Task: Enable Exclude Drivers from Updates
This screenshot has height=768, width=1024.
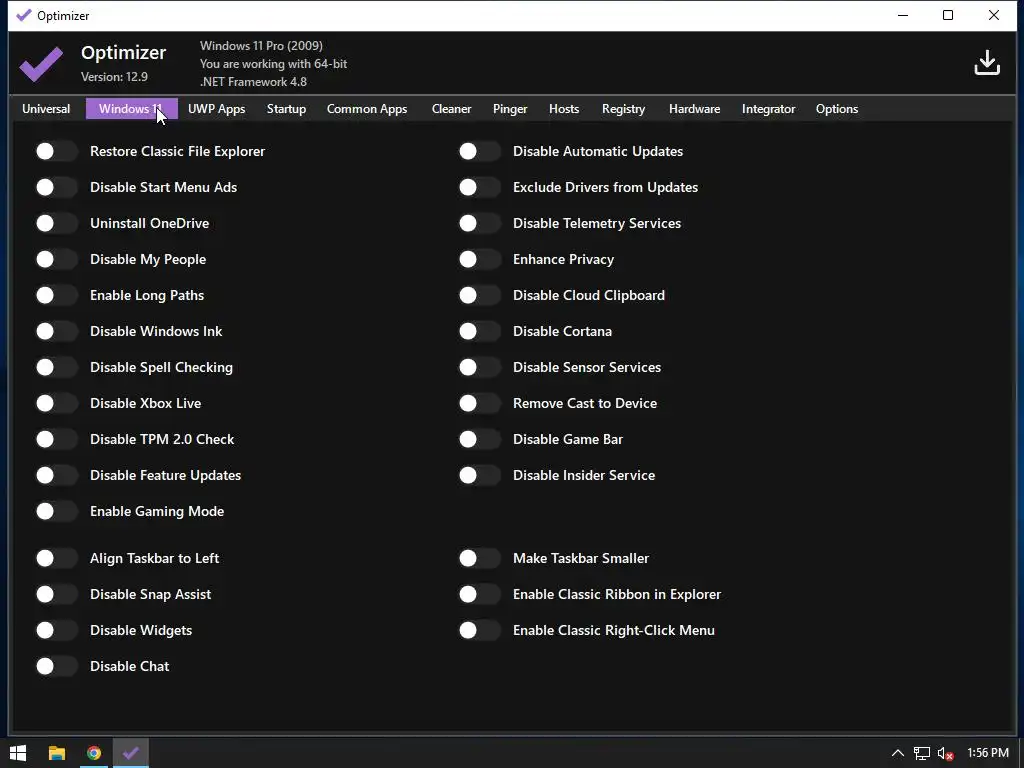Action: point(479,187)
